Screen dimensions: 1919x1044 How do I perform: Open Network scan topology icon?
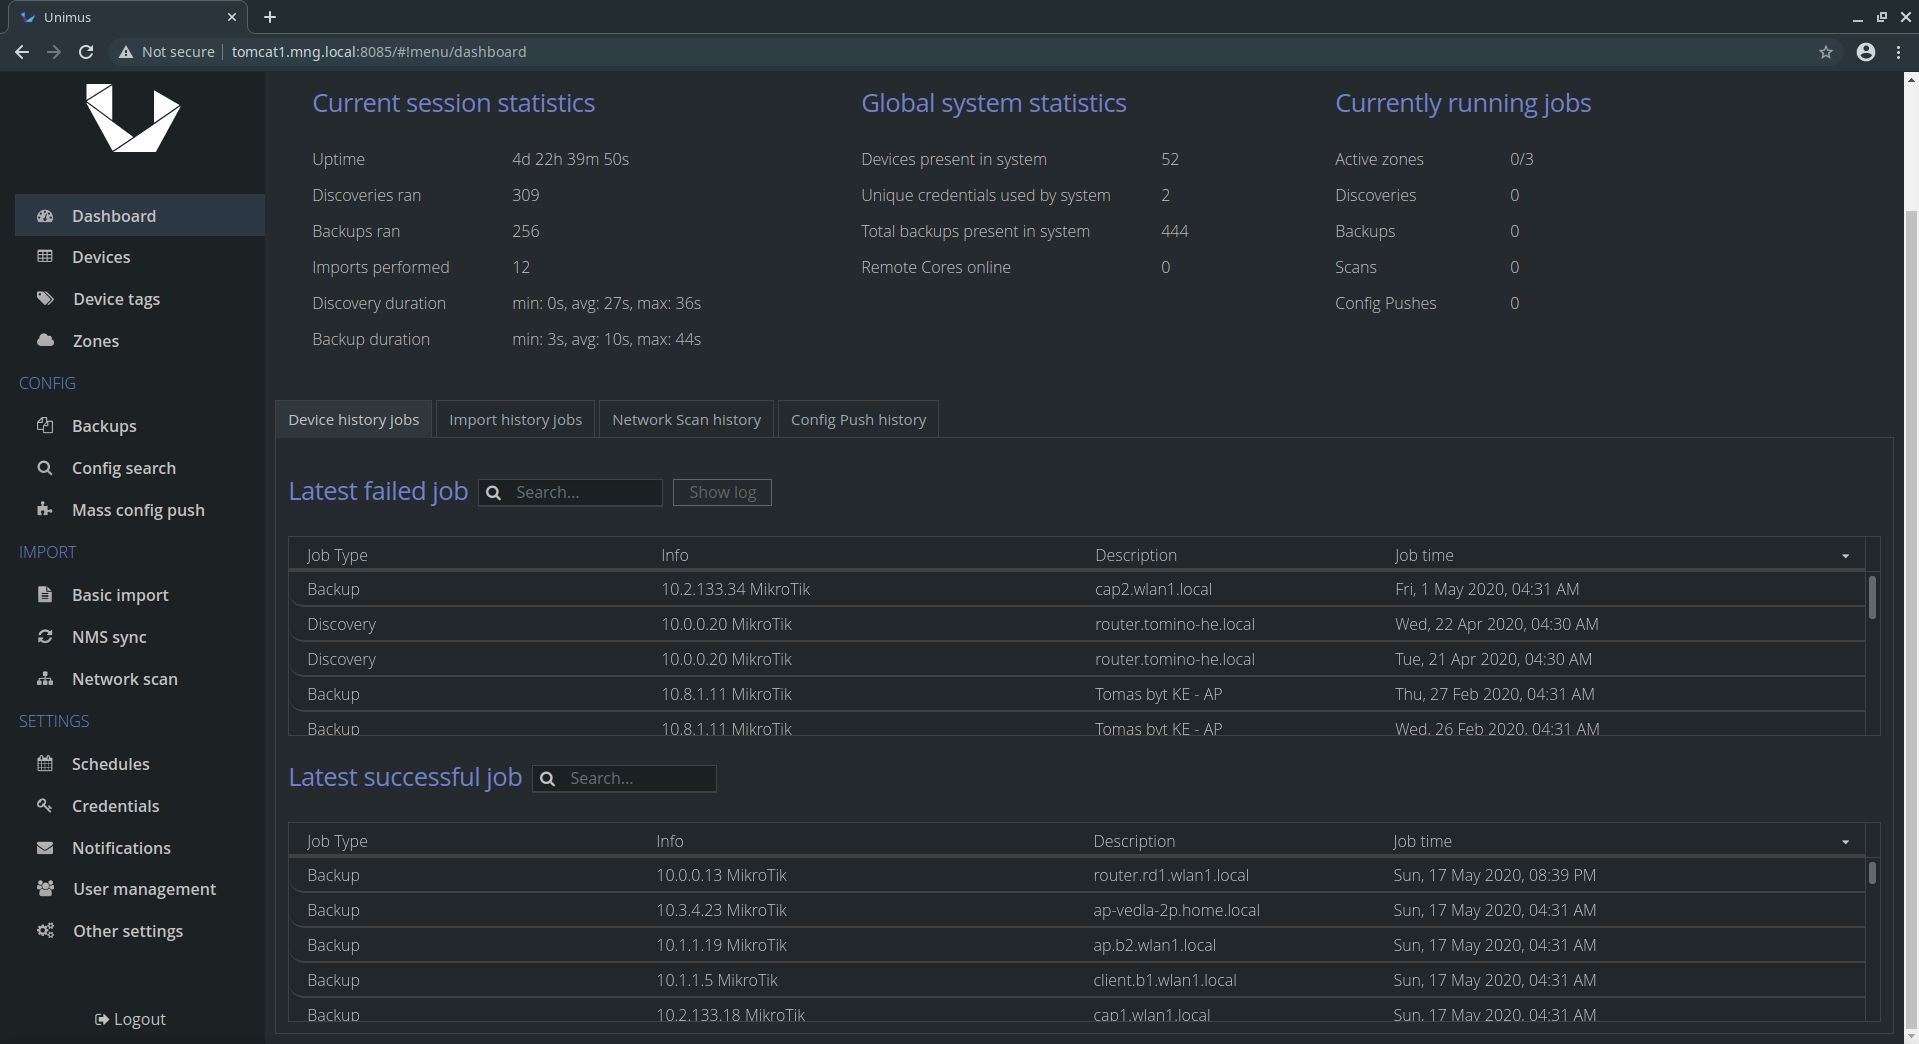[x=46, y=678]
